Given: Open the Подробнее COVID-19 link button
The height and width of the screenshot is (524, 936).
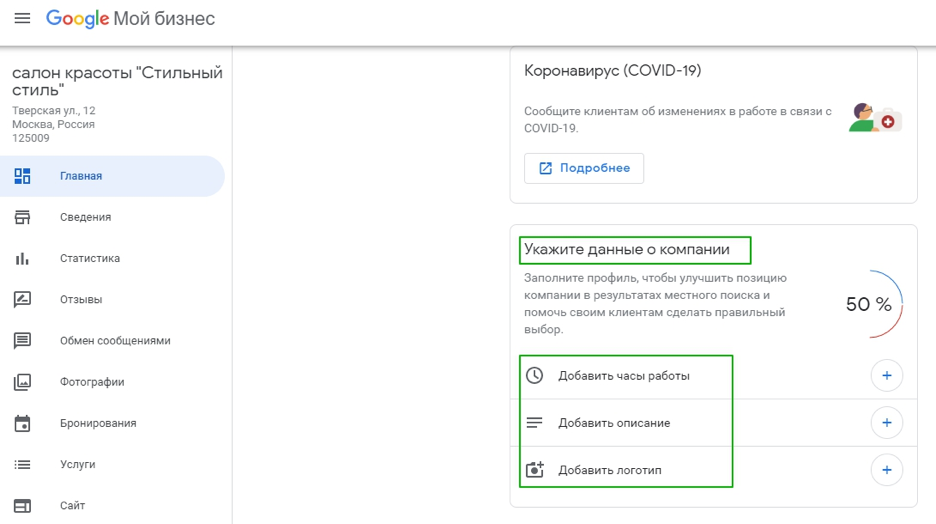Looking at the screenshot, I should 584,168.
